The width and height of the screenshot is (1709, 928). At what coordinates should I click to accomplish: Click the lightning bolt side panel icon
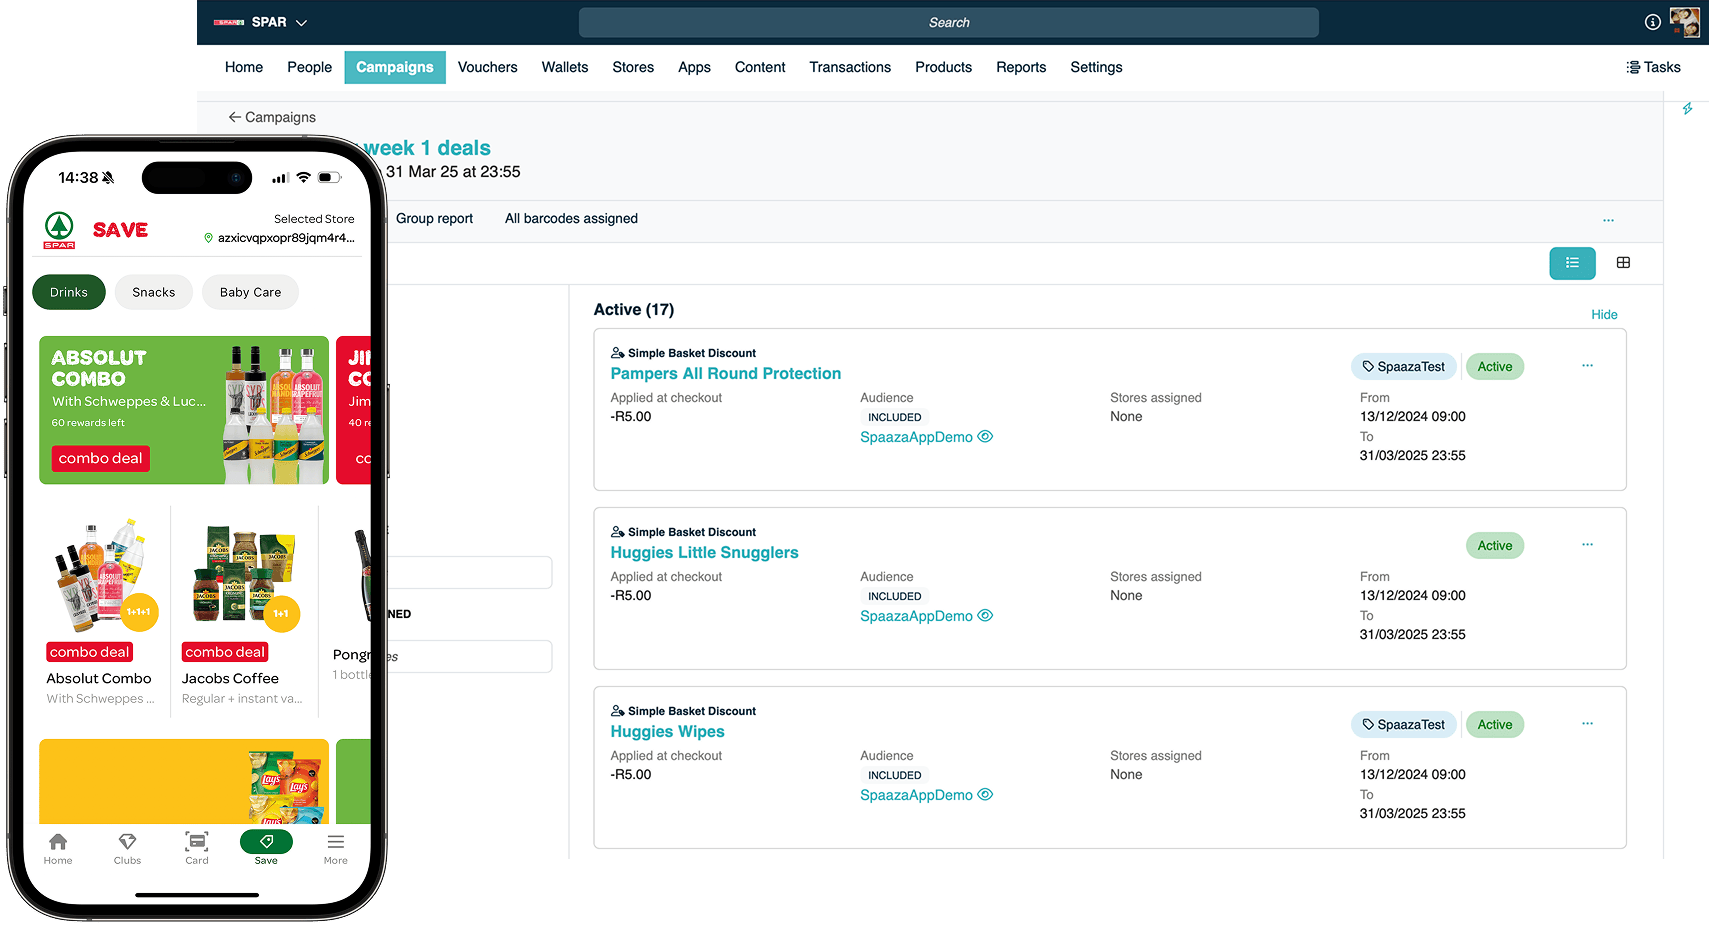pyautogui.click(x=1687, y=108)
